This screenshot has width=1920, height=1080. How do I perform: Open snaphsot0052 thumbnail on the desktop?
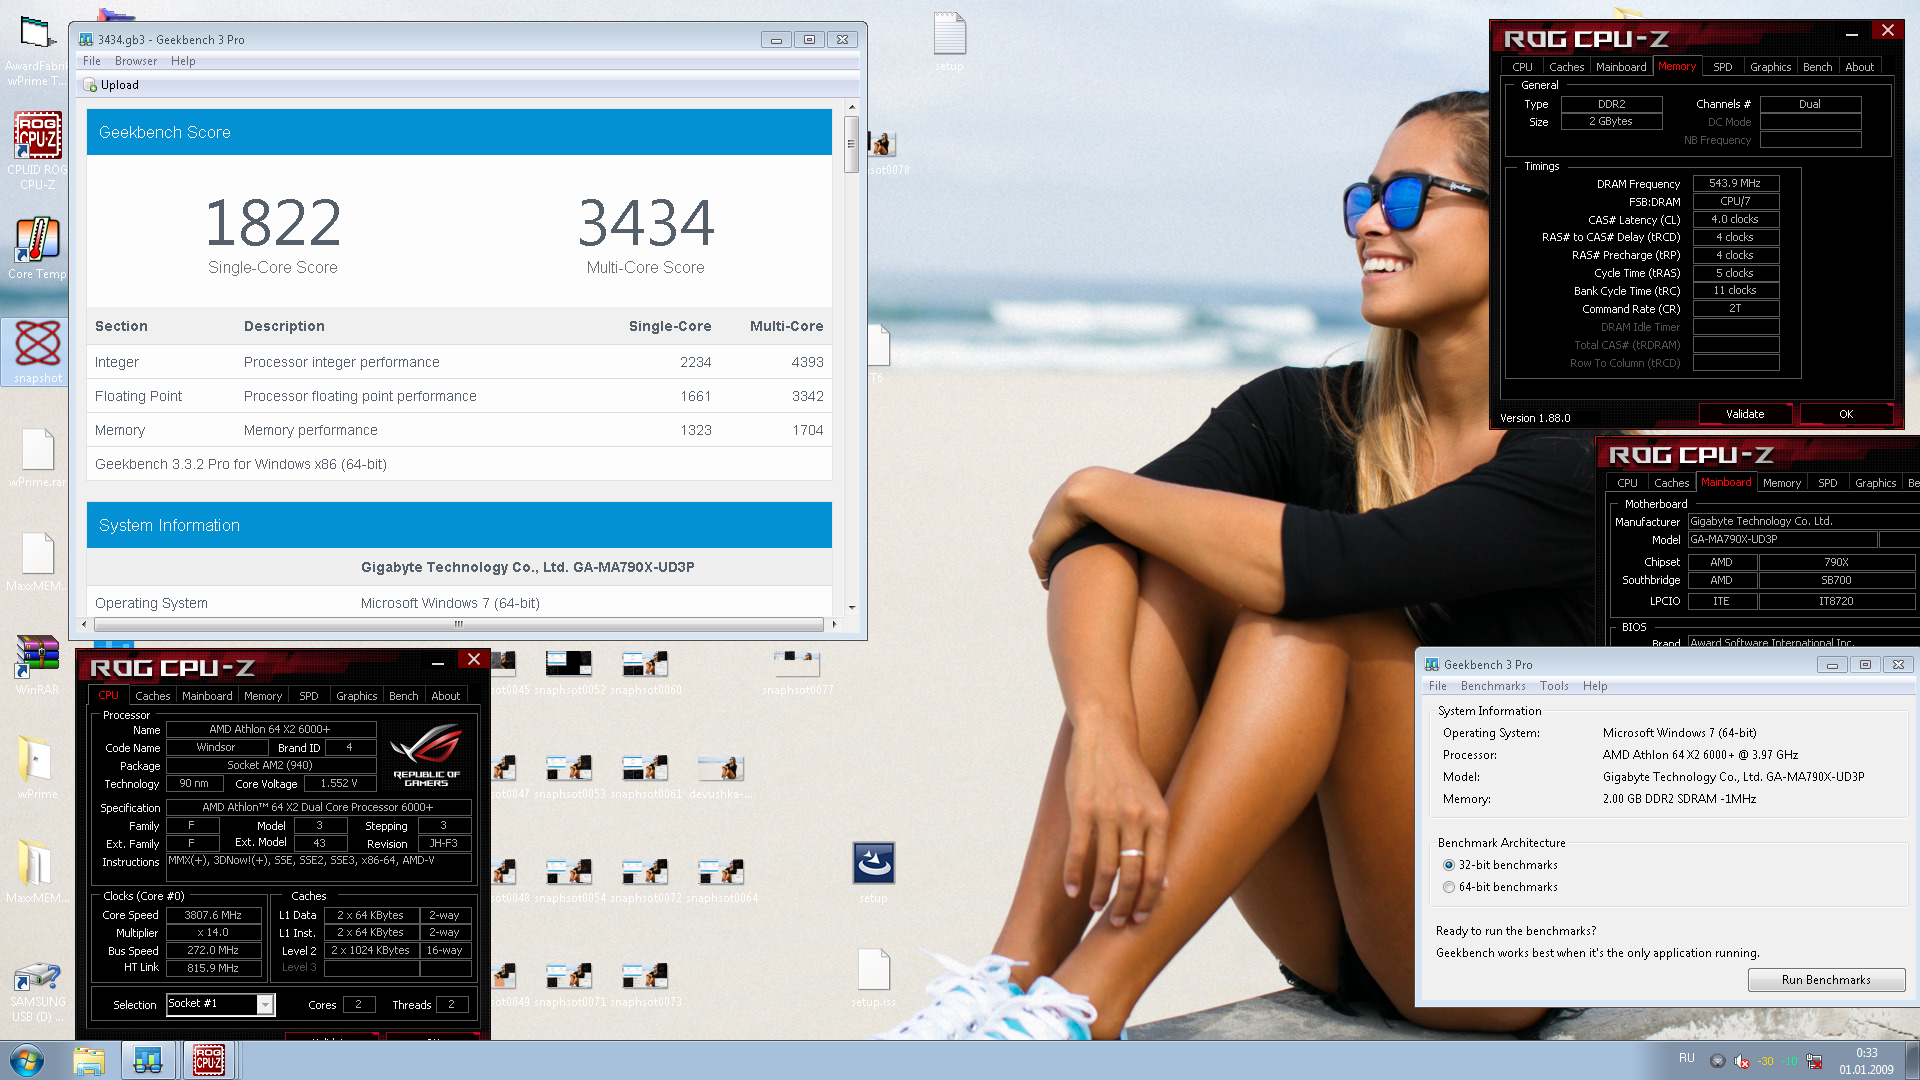(x=570, y=672)
